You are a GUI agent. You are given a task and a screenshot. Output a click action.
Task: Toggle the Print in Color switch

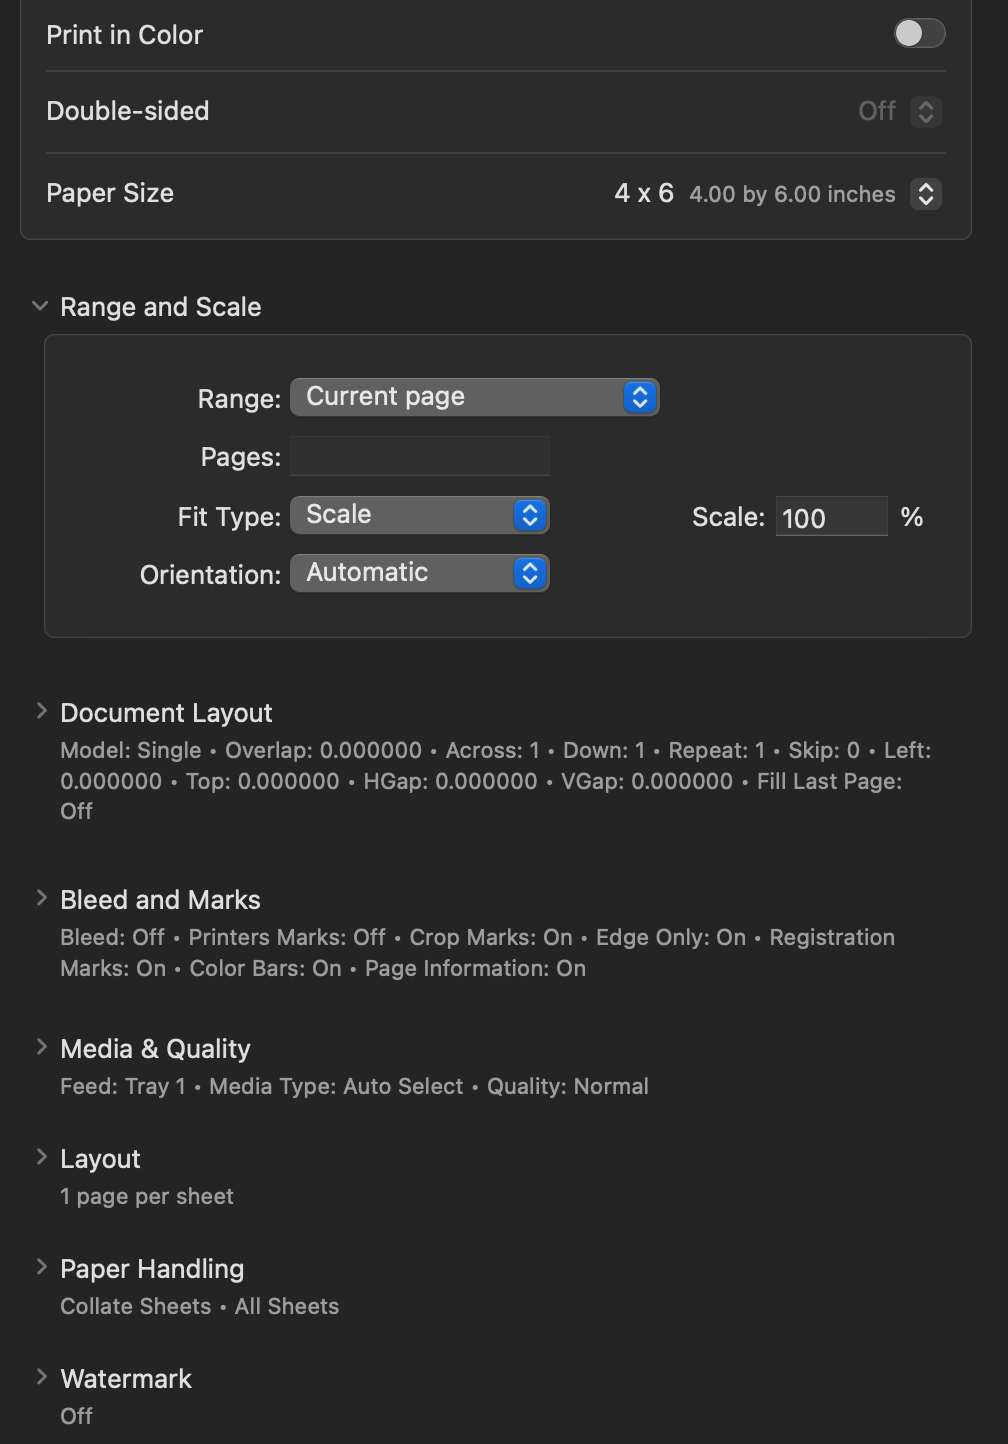pyautogui.click(x=919, y=33)
